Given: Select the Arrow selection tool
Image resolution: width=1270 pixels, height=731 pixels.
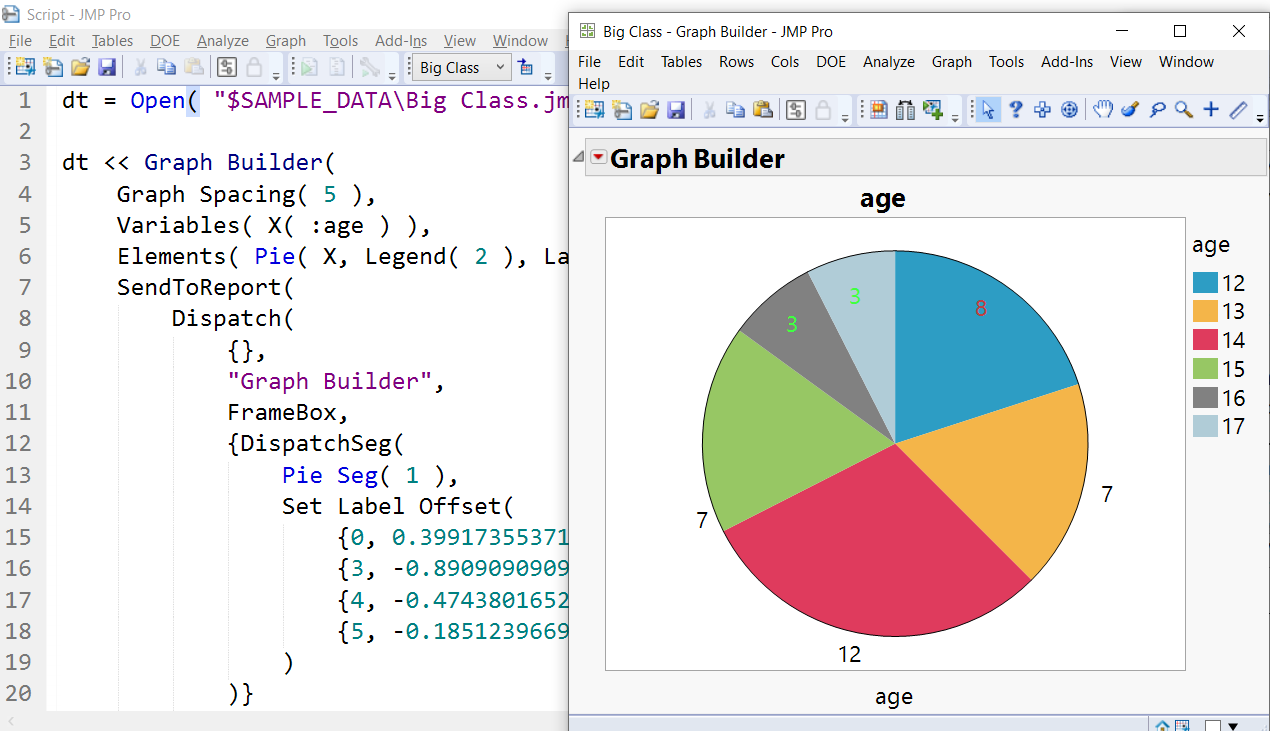Looking at the screenshot, I should tap(988, 109).
